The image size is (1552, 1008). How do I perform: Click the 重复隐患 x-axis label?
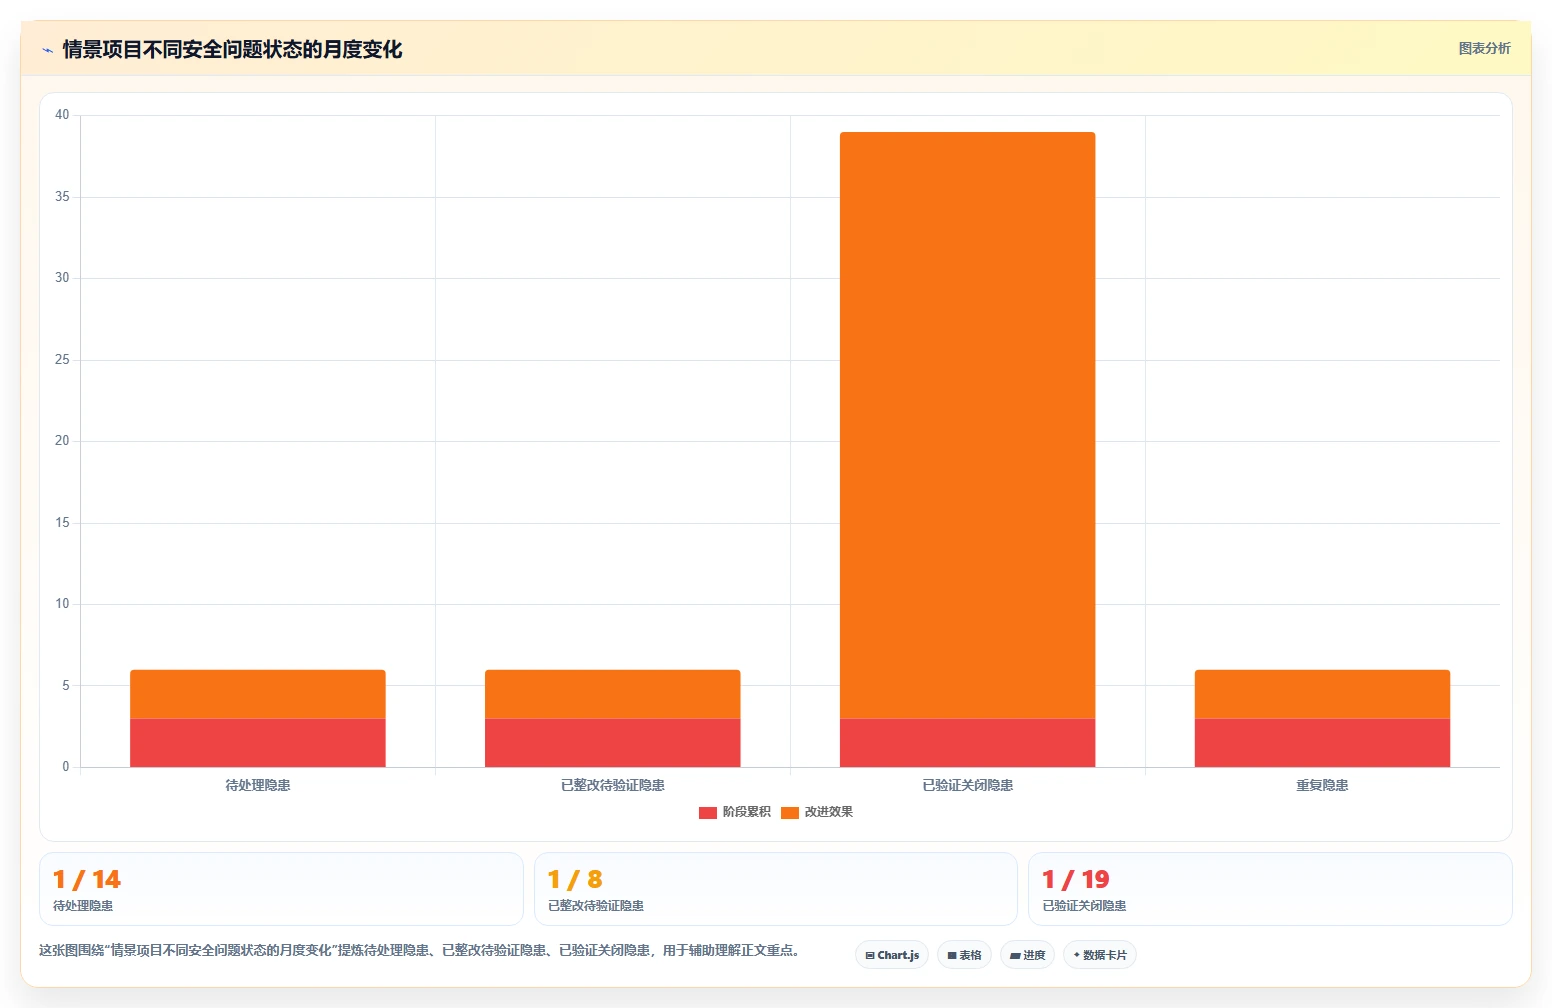1322,785
